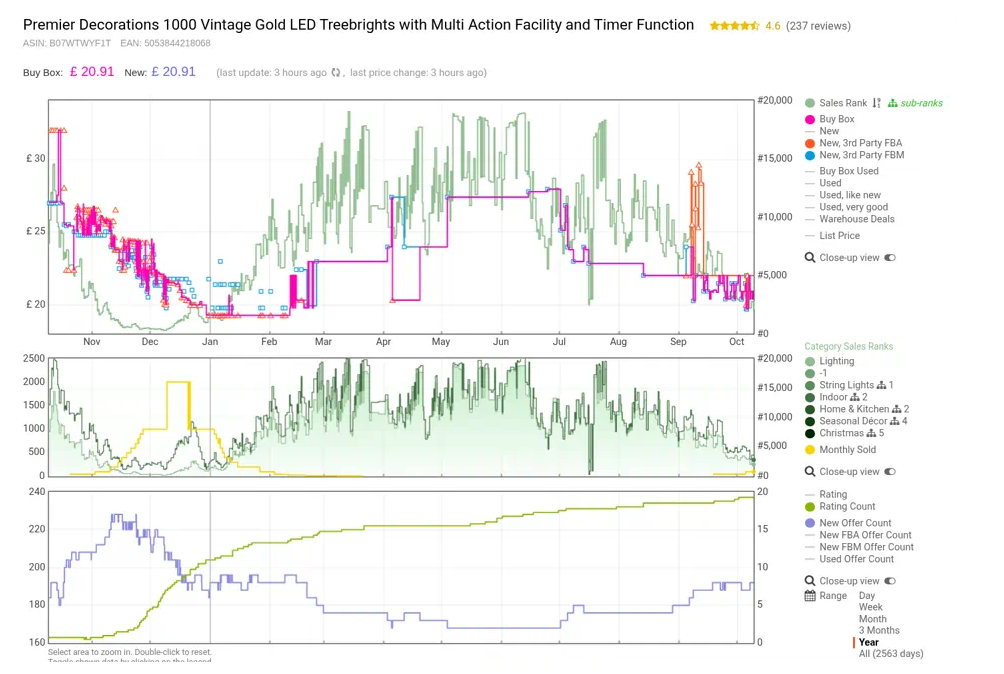Select All (2563 days) range
The image size is (1004, 674).
(x=891, y=654)
